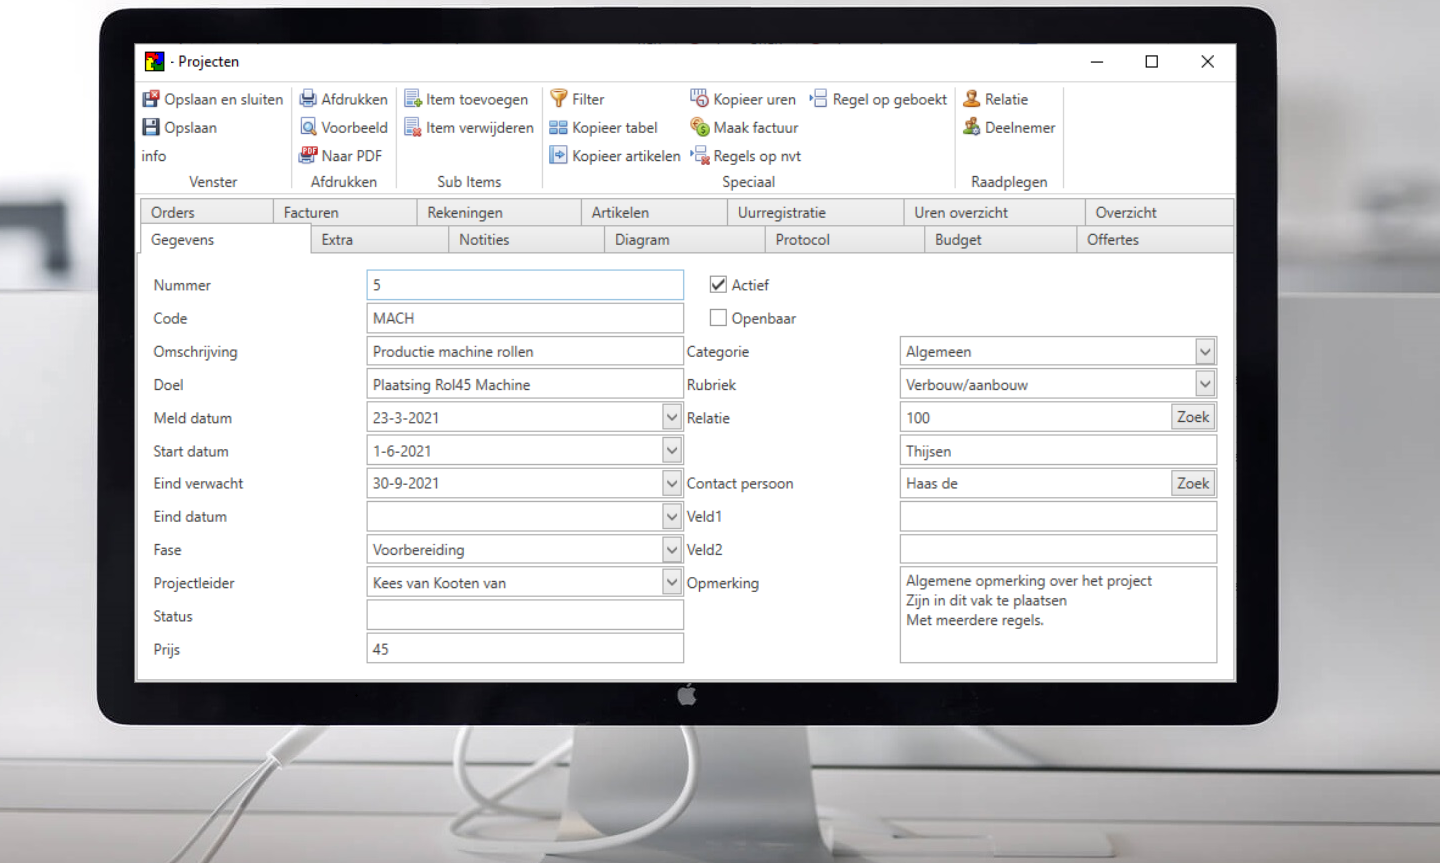The image size is (1440, 863).
Task: Switch to the Diagram tab
Action: click(x=684, y=240)
